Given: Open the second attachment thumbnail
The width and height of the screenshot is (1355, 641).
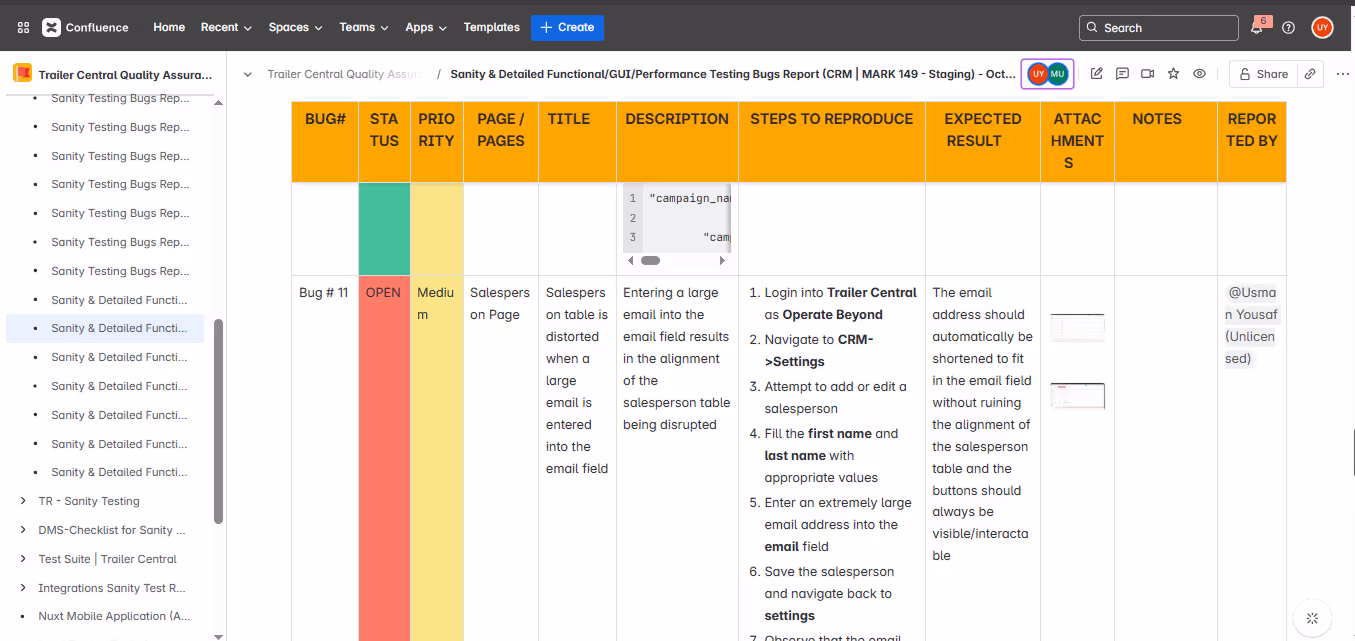Looking at the screenshot, I should (x=1077, y=396).
